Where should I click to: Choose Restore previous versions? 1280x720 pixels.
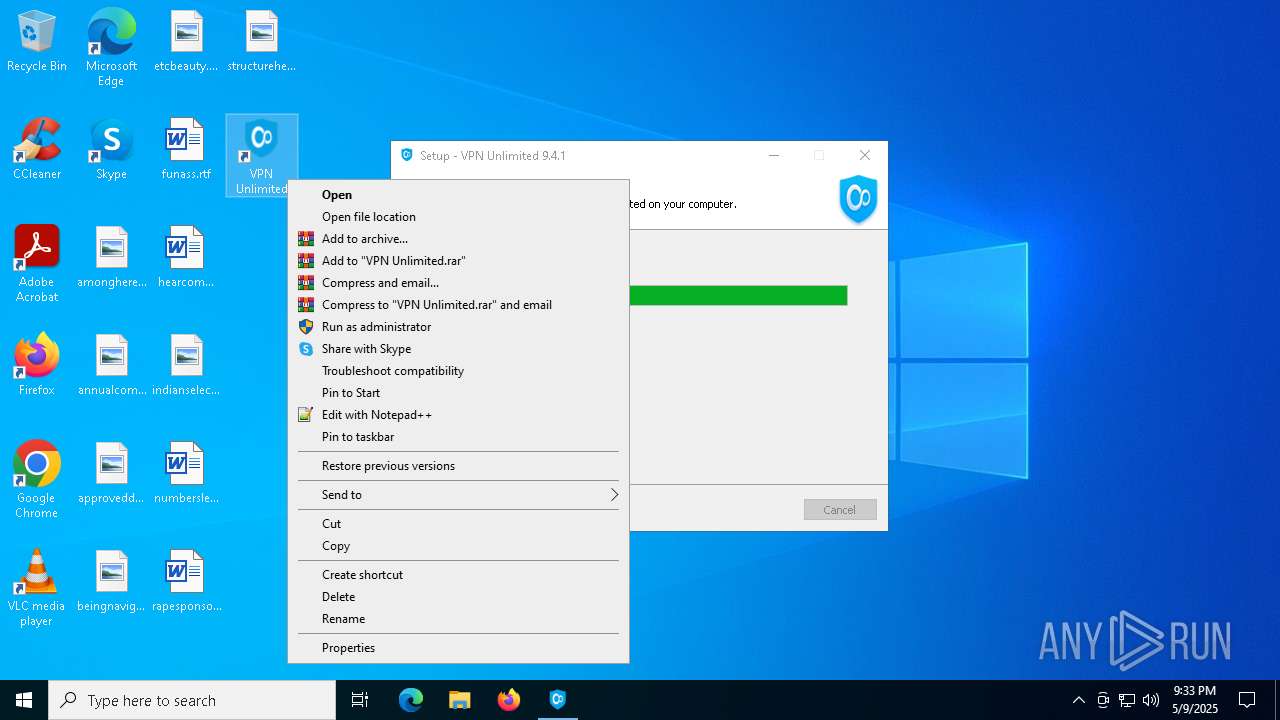458,466
